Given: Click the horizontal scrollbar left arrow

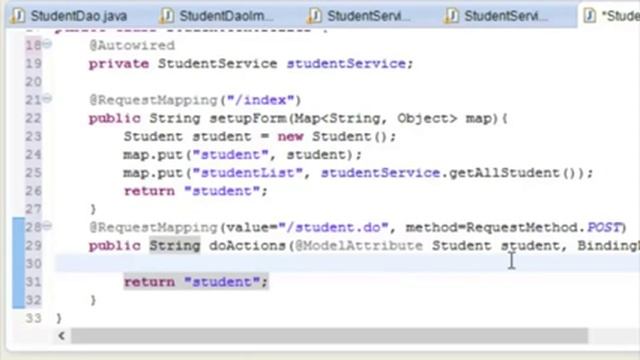Looking at the screenshot, I should [62, 336].
